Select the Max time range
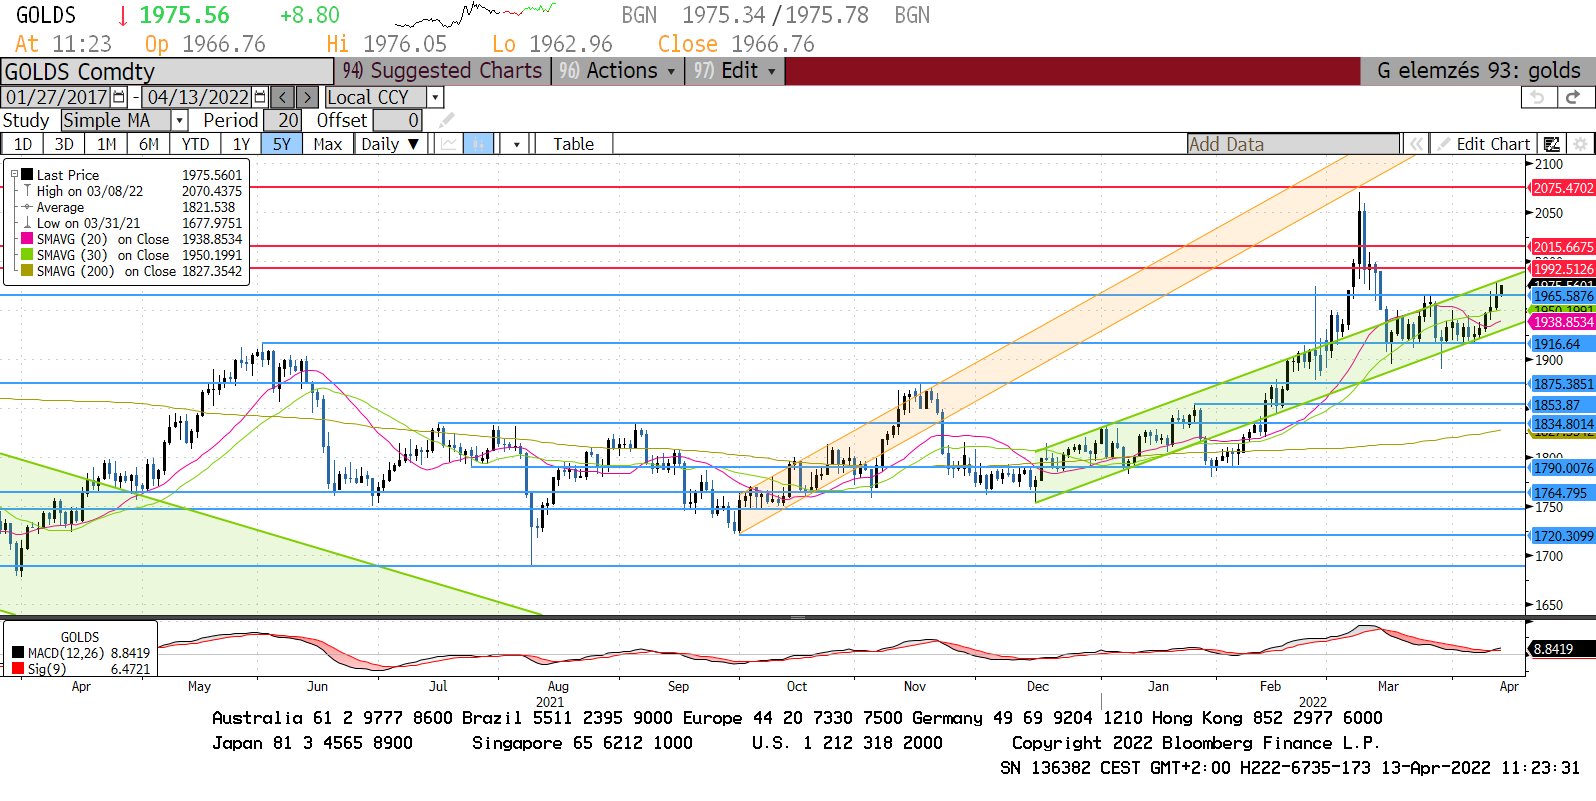 point(327,144)
